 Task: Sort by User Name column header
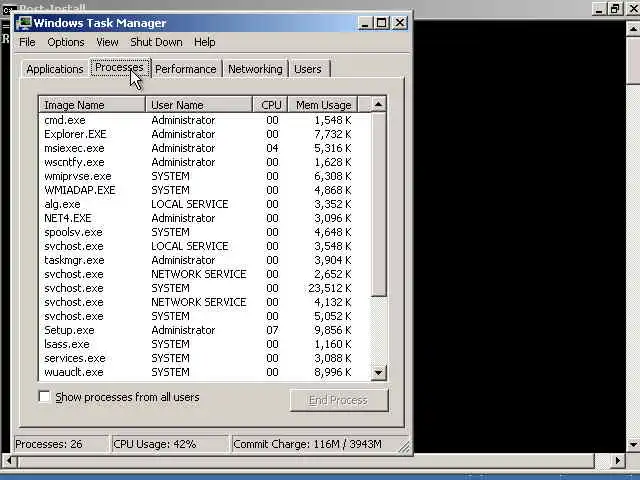click(199, 105)
